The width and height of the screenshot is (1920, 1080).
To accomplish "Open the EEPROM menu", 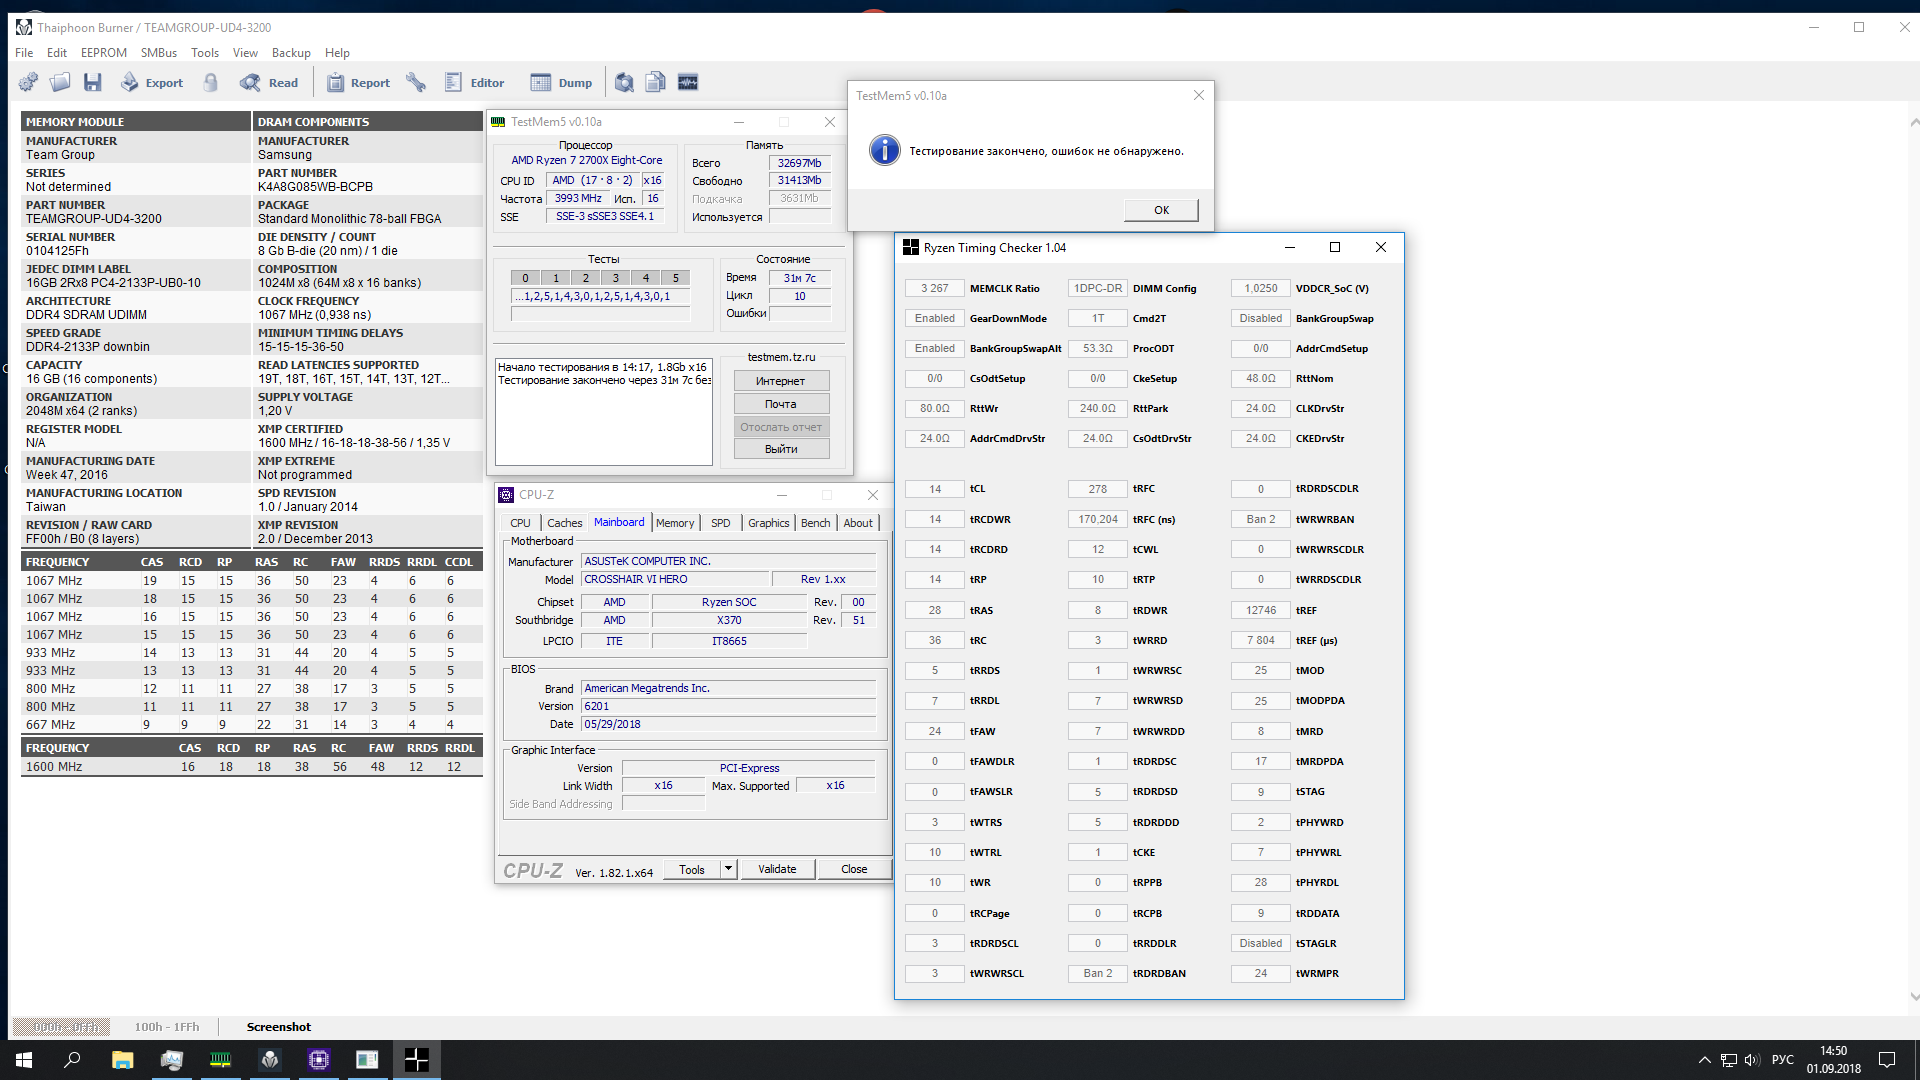I will tap(104, 53).
